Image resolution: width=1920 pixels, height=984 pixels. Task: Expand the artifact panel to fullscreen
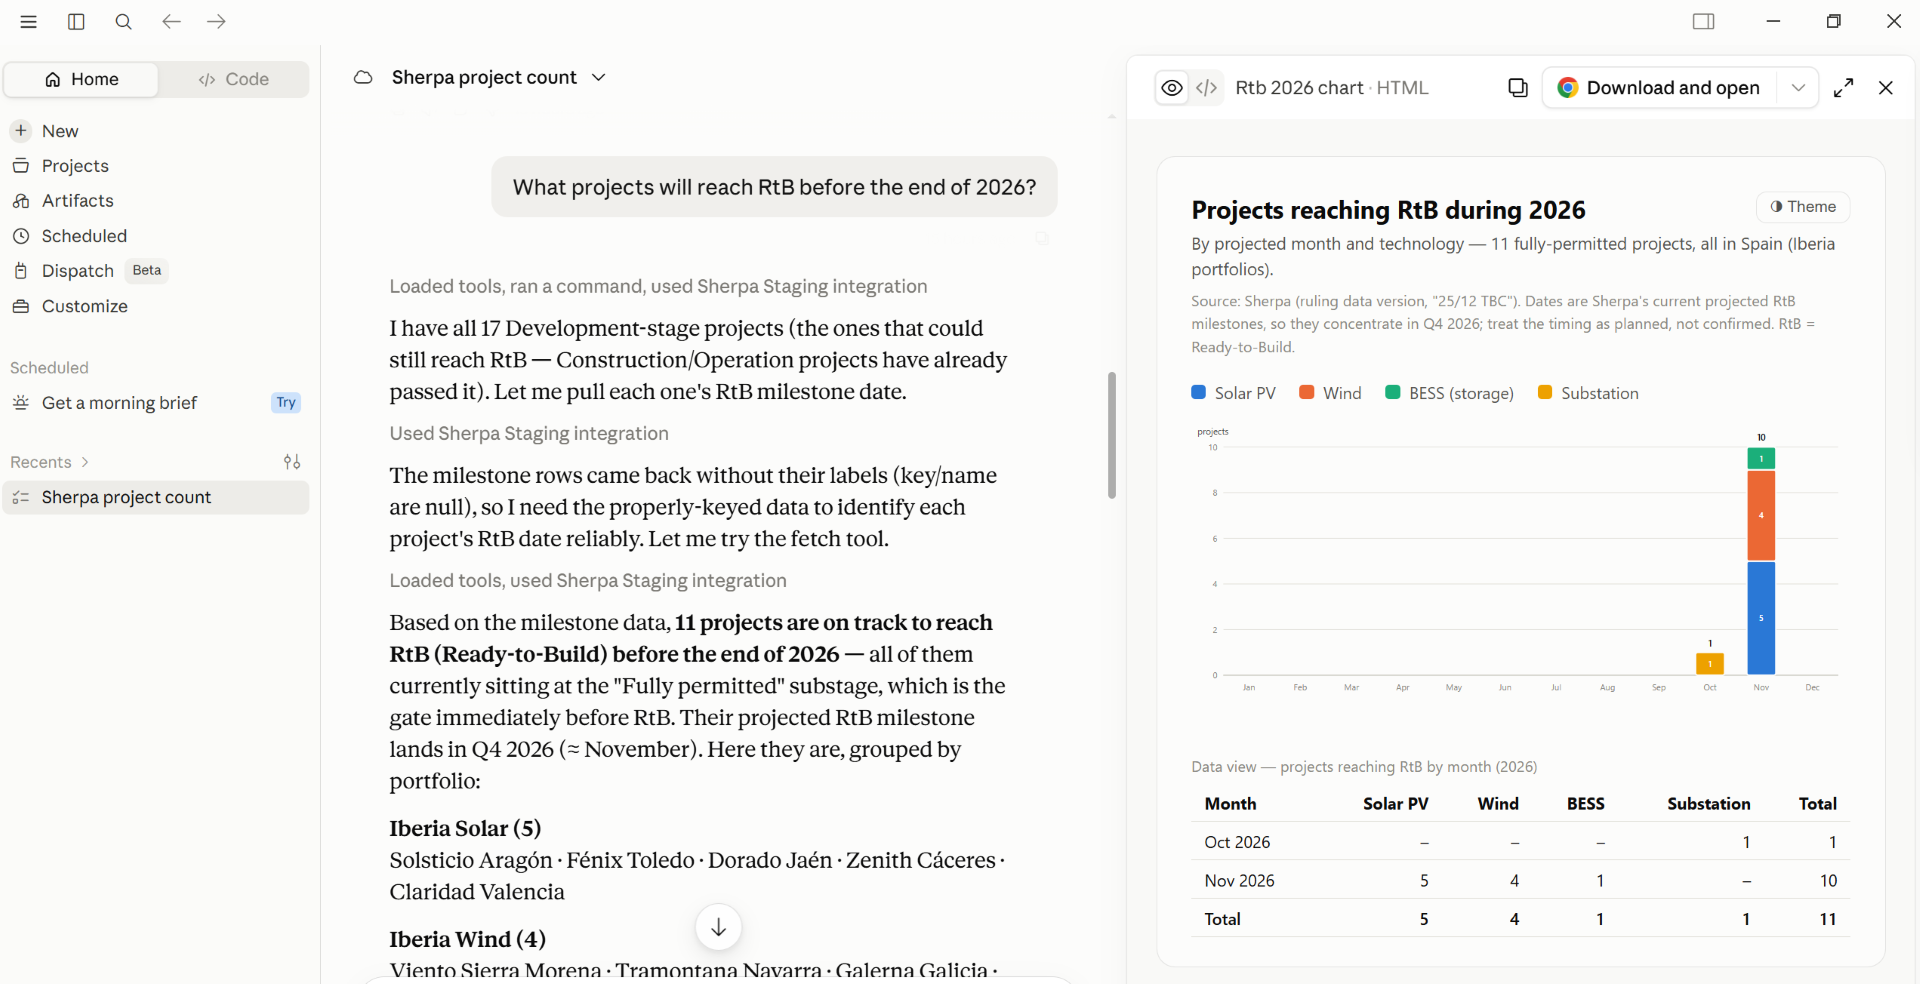pyautogui.click(x=1843, y=88)
